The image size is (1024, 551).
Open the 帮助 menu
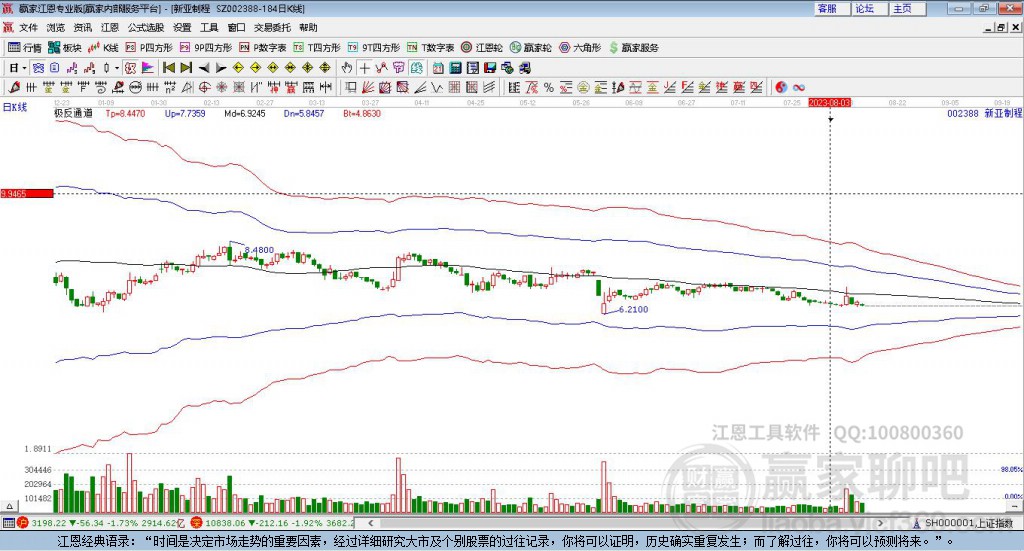308,27
